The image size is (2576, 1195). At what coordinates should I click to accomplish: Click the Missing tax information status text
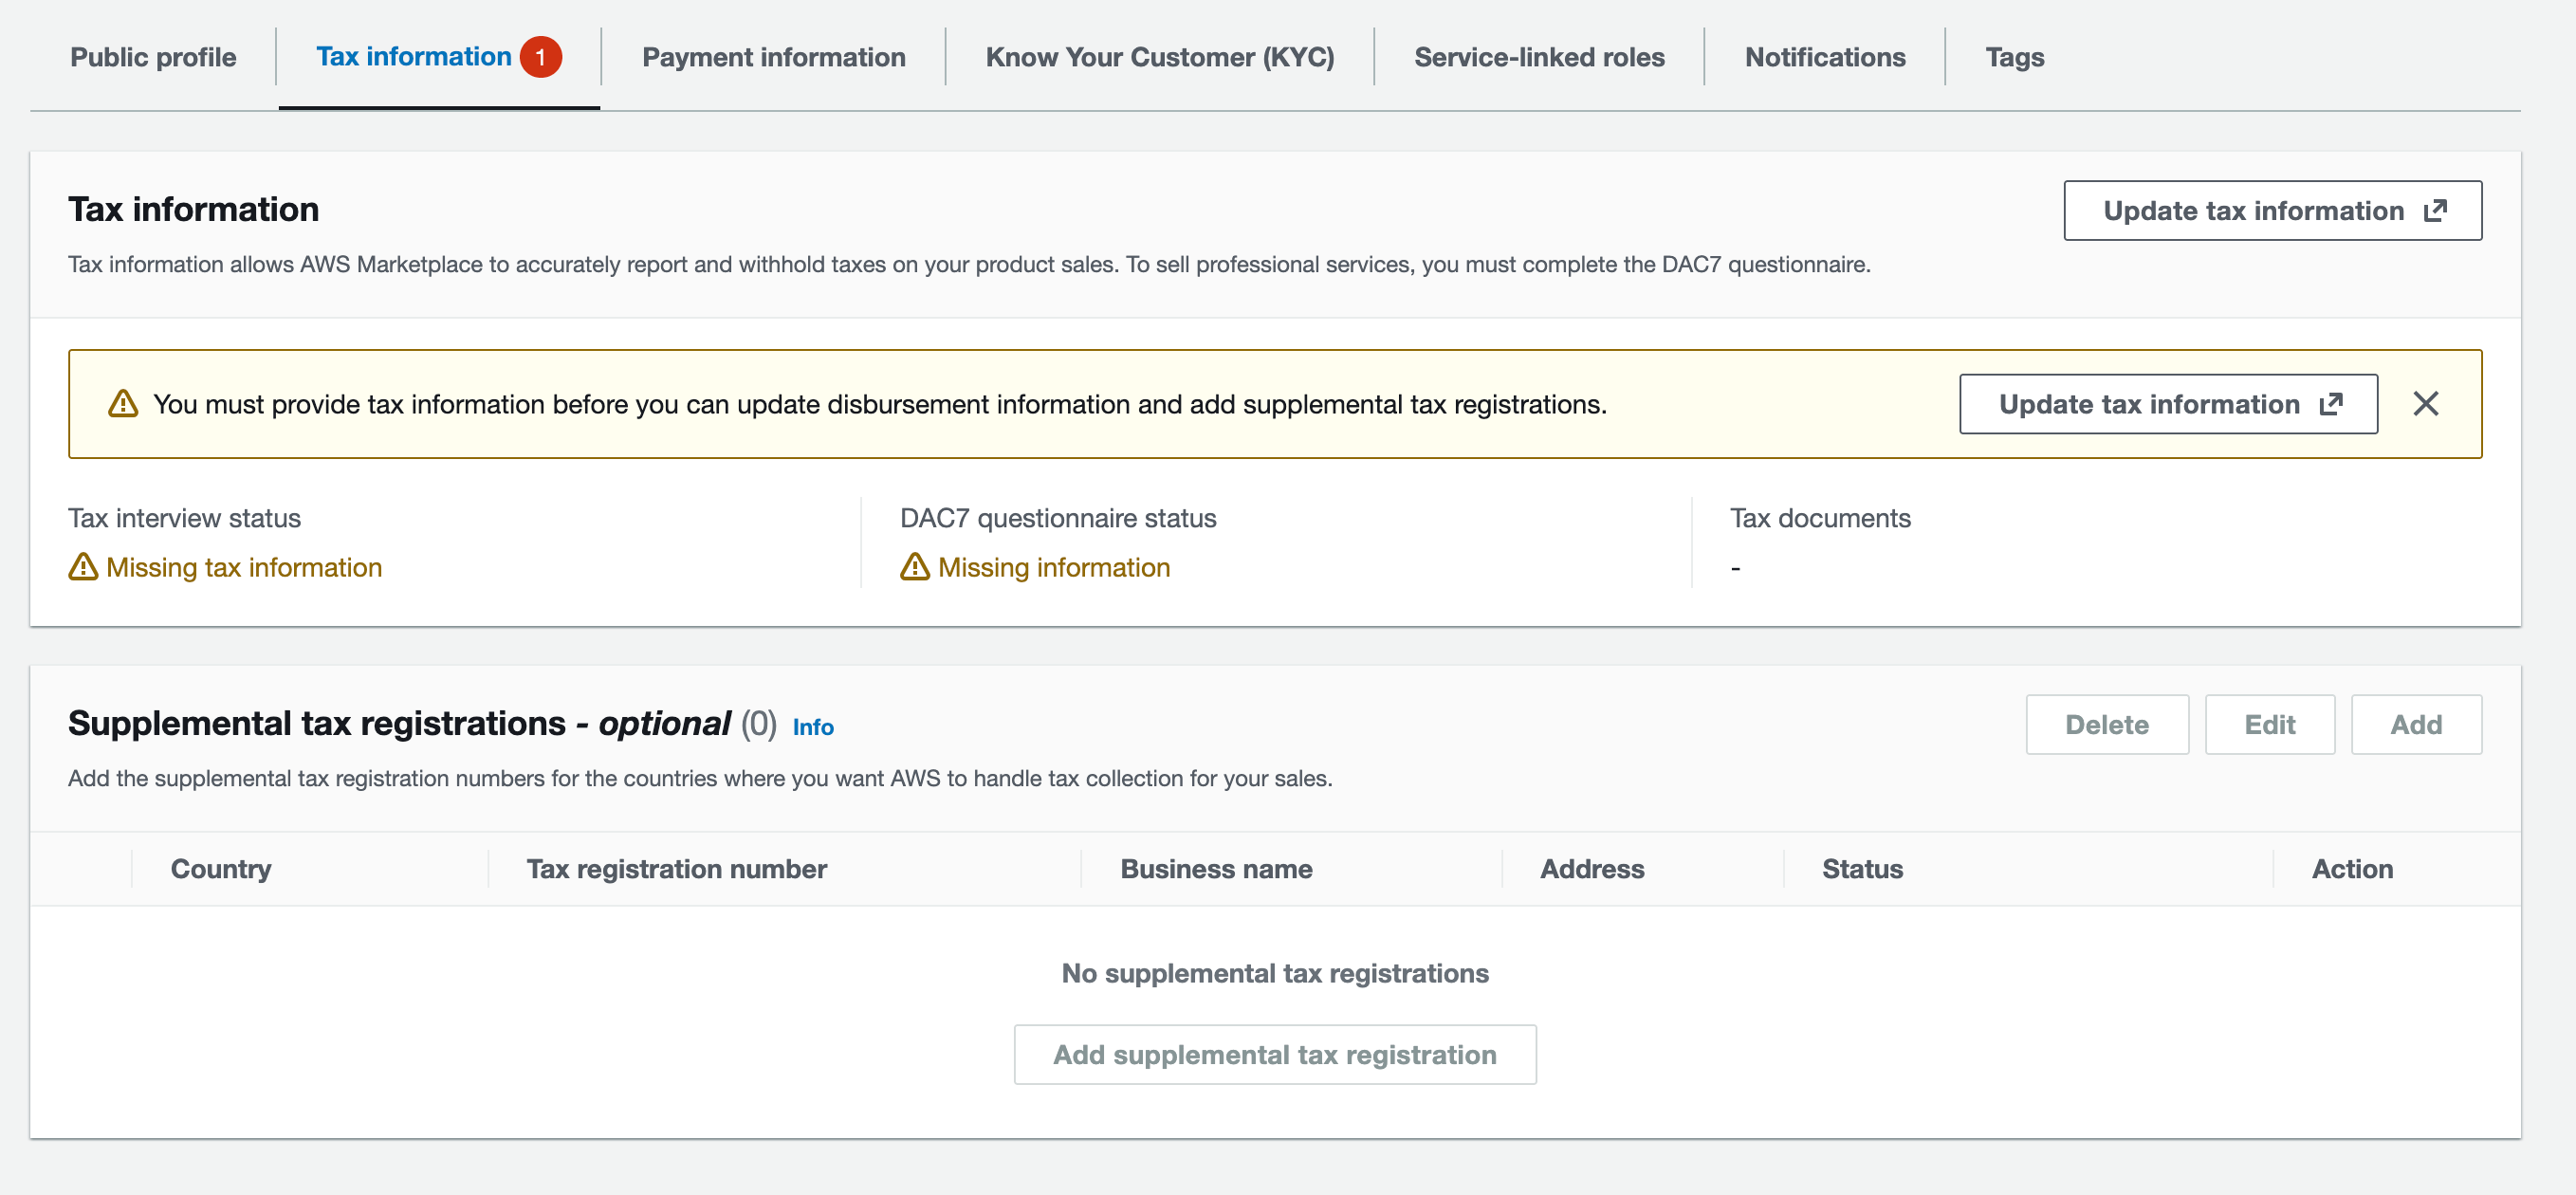click(244, 567)
